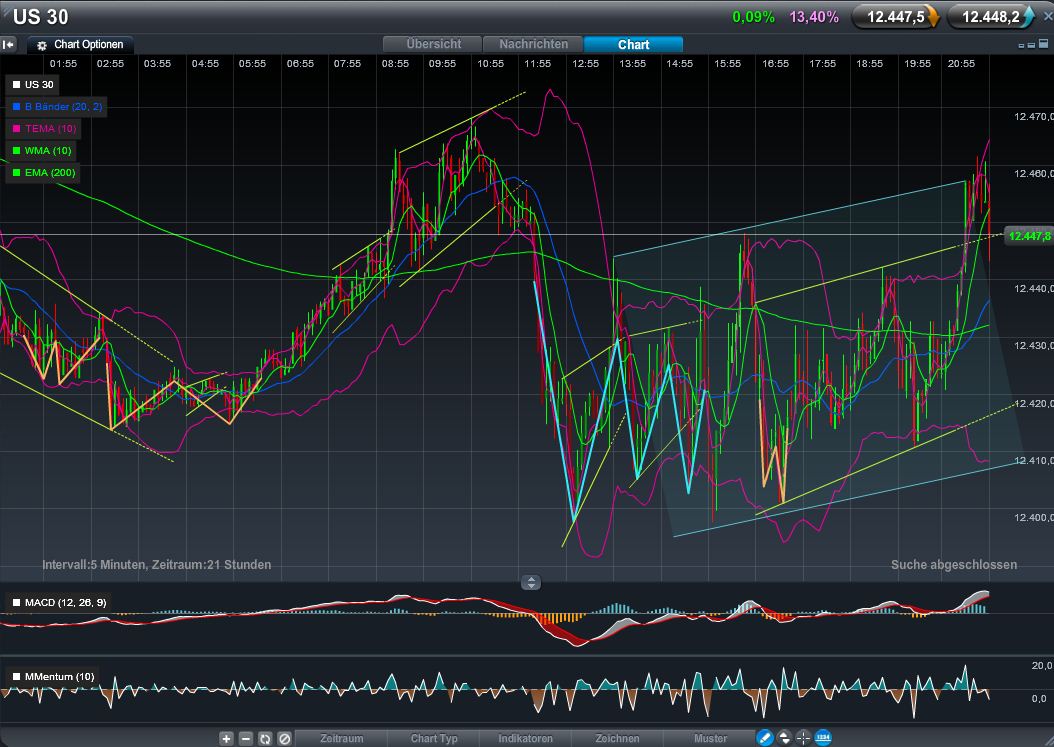Viewport: 1054px width, 747px height.
Task: Click the crosshair tool icon
Action: (x=804, y=738)
